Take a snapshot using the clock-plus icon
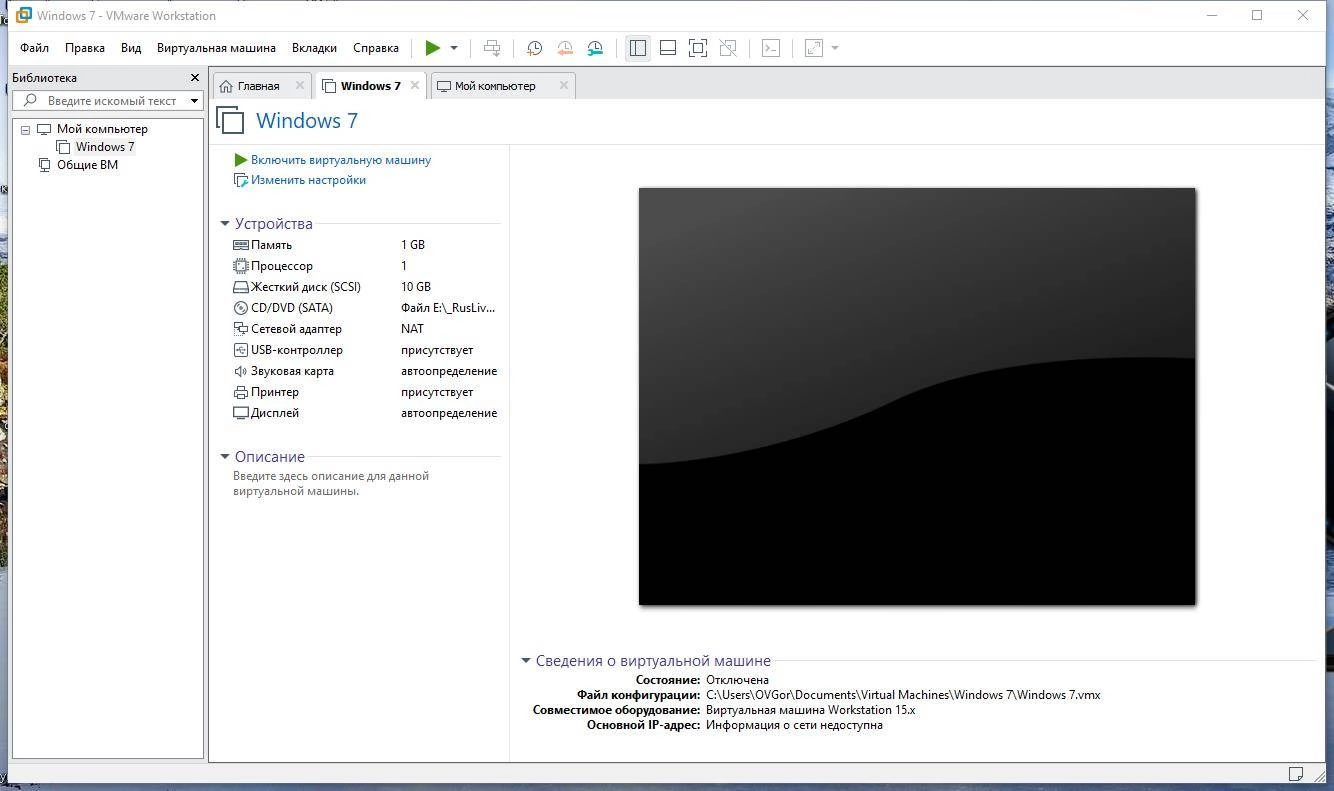1334x791 pixels. (x=534, y=48)
